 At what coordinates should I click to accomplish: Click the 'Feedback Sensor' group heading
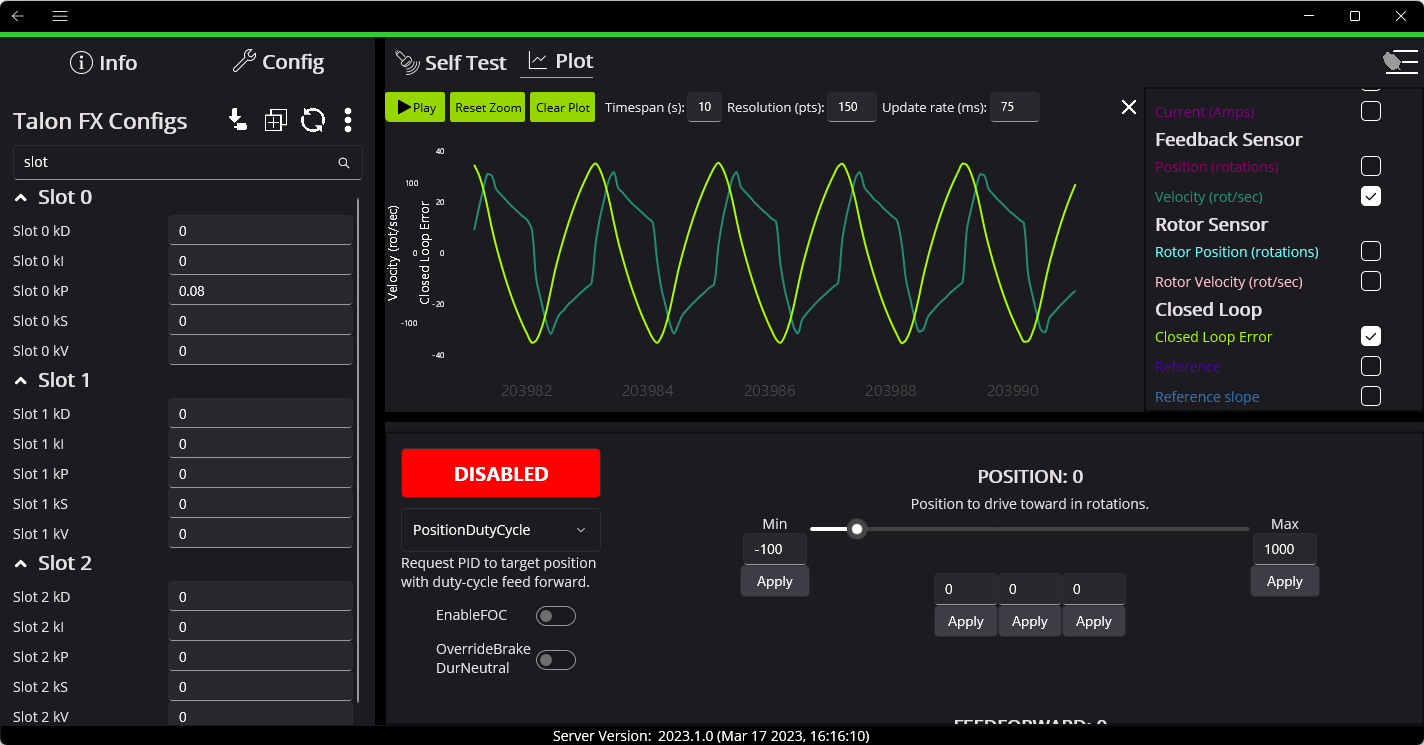tap(1228, 139)
